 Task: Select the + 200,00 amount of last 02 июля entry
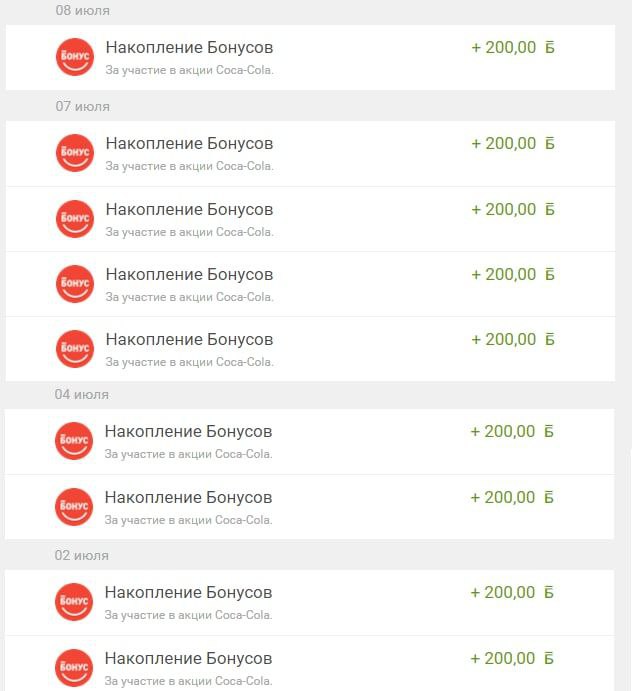(503, 658)
